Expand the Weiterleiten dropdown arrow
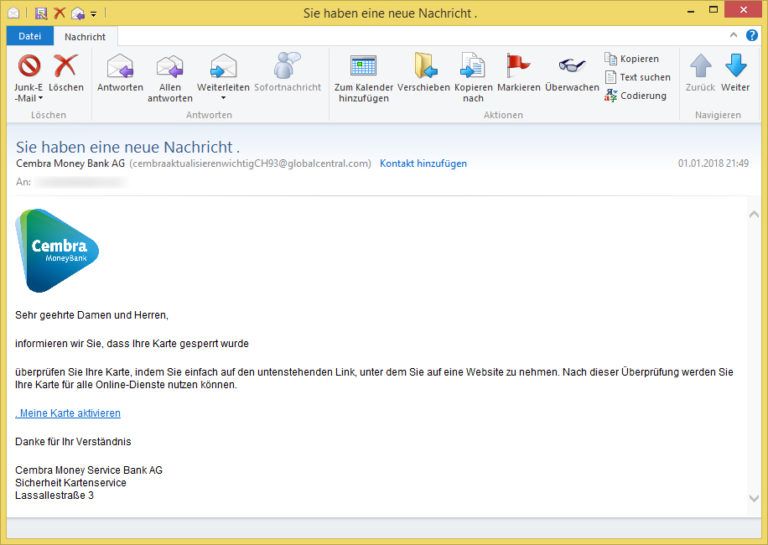This screenshot has height=545, width=768. click(x=223, y=98)
